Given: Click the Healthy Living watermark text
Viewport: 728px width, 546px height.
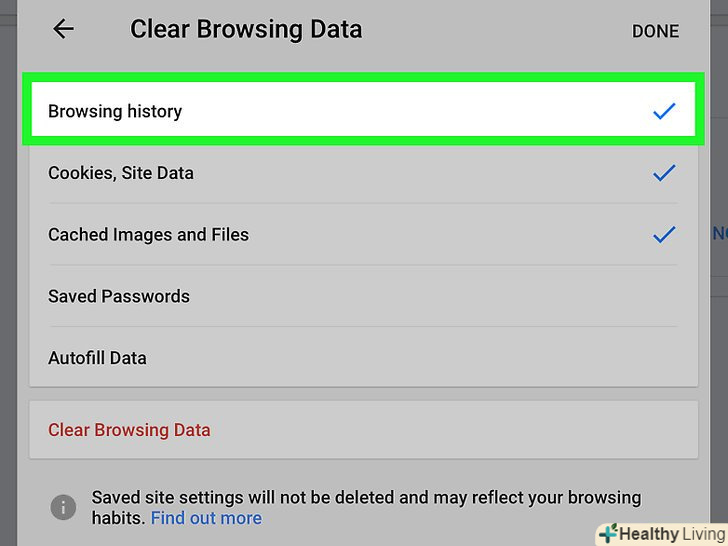Looking at the screenshot, I should coord(672,534).
